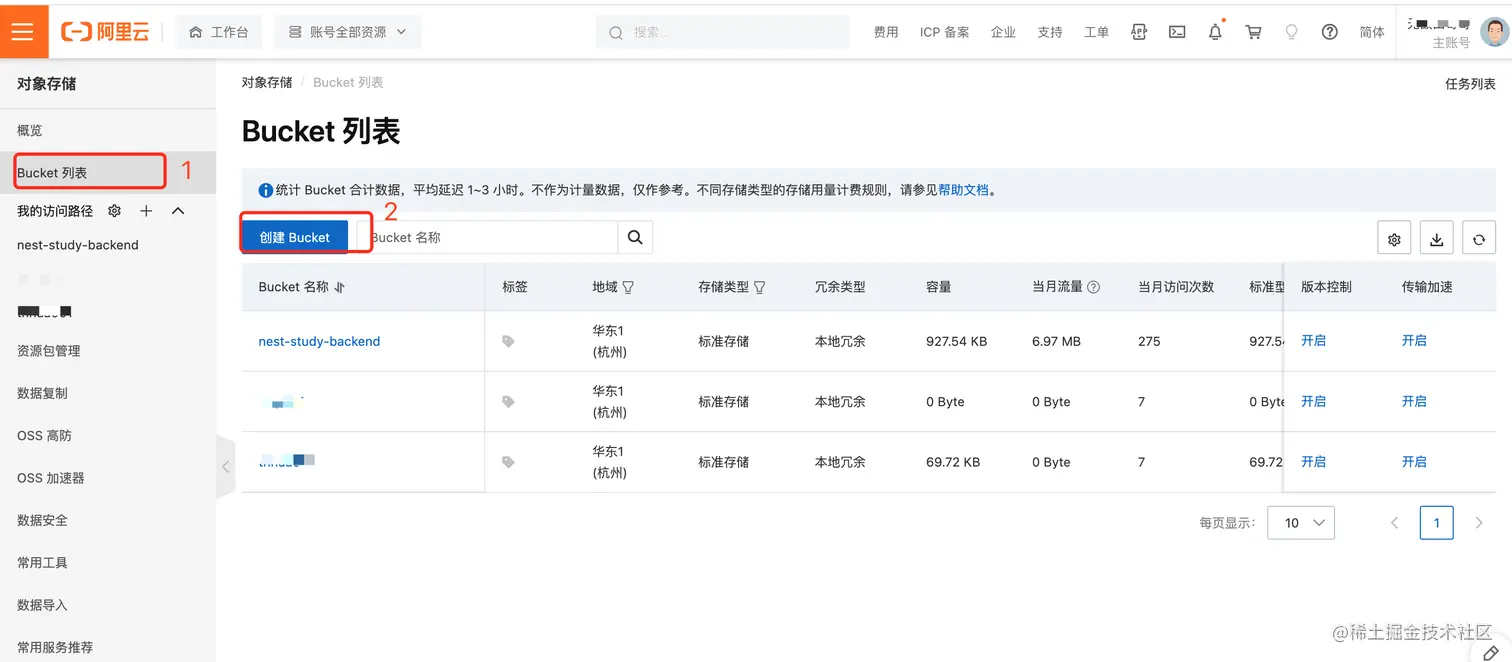Click the bucket search magnifier

click(x=635, y=237)
